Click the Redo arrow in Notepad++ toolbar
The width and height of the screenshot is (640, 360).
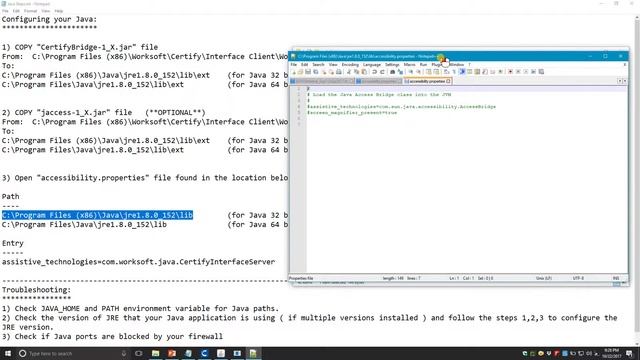pos(382,72)
